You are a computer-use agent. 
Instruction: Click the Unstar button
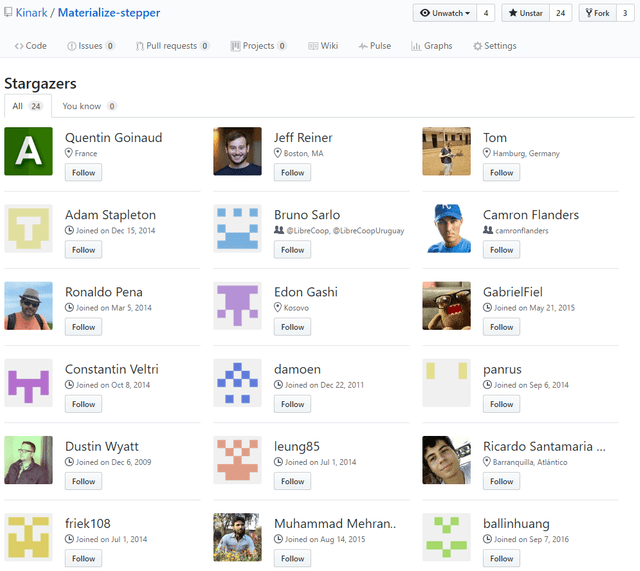[x=525, y=13]
